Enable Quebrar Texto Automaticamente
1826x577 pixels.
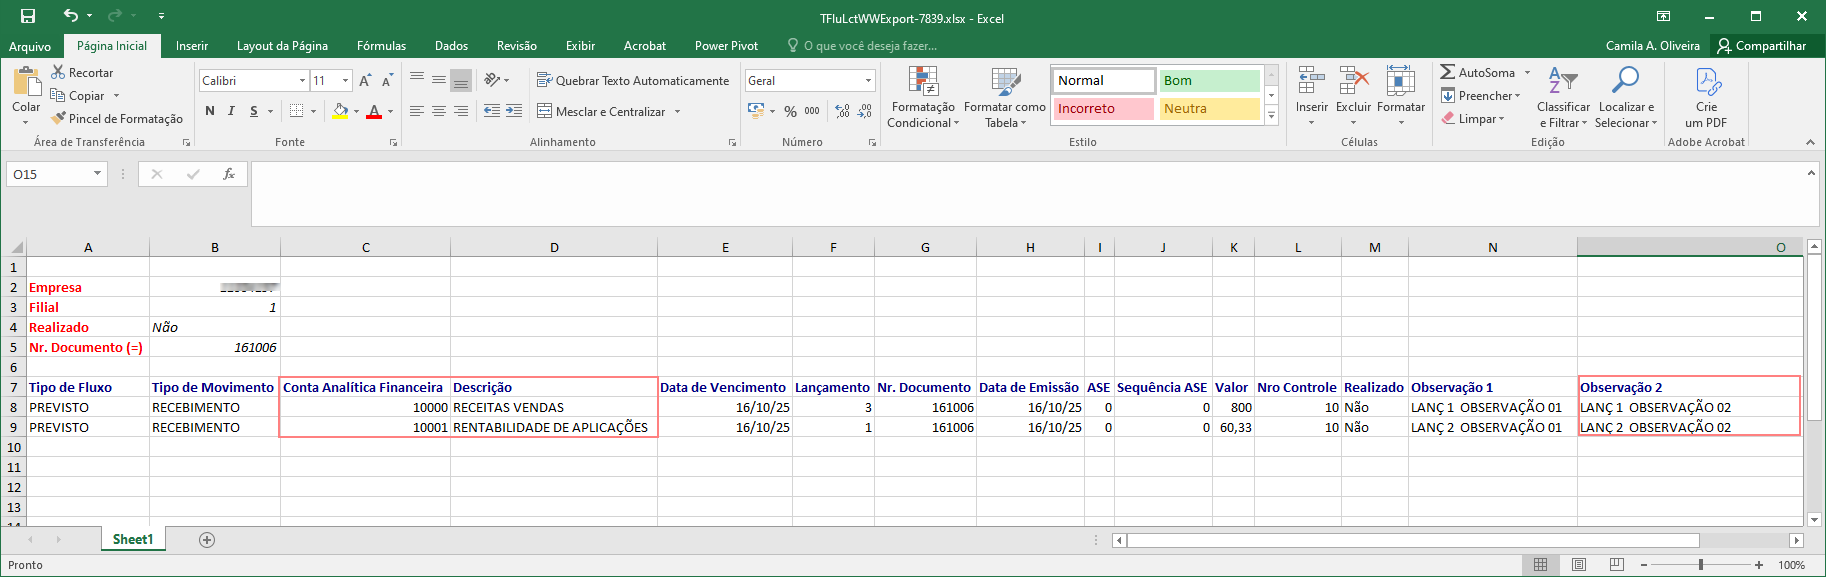pos(632,81)
